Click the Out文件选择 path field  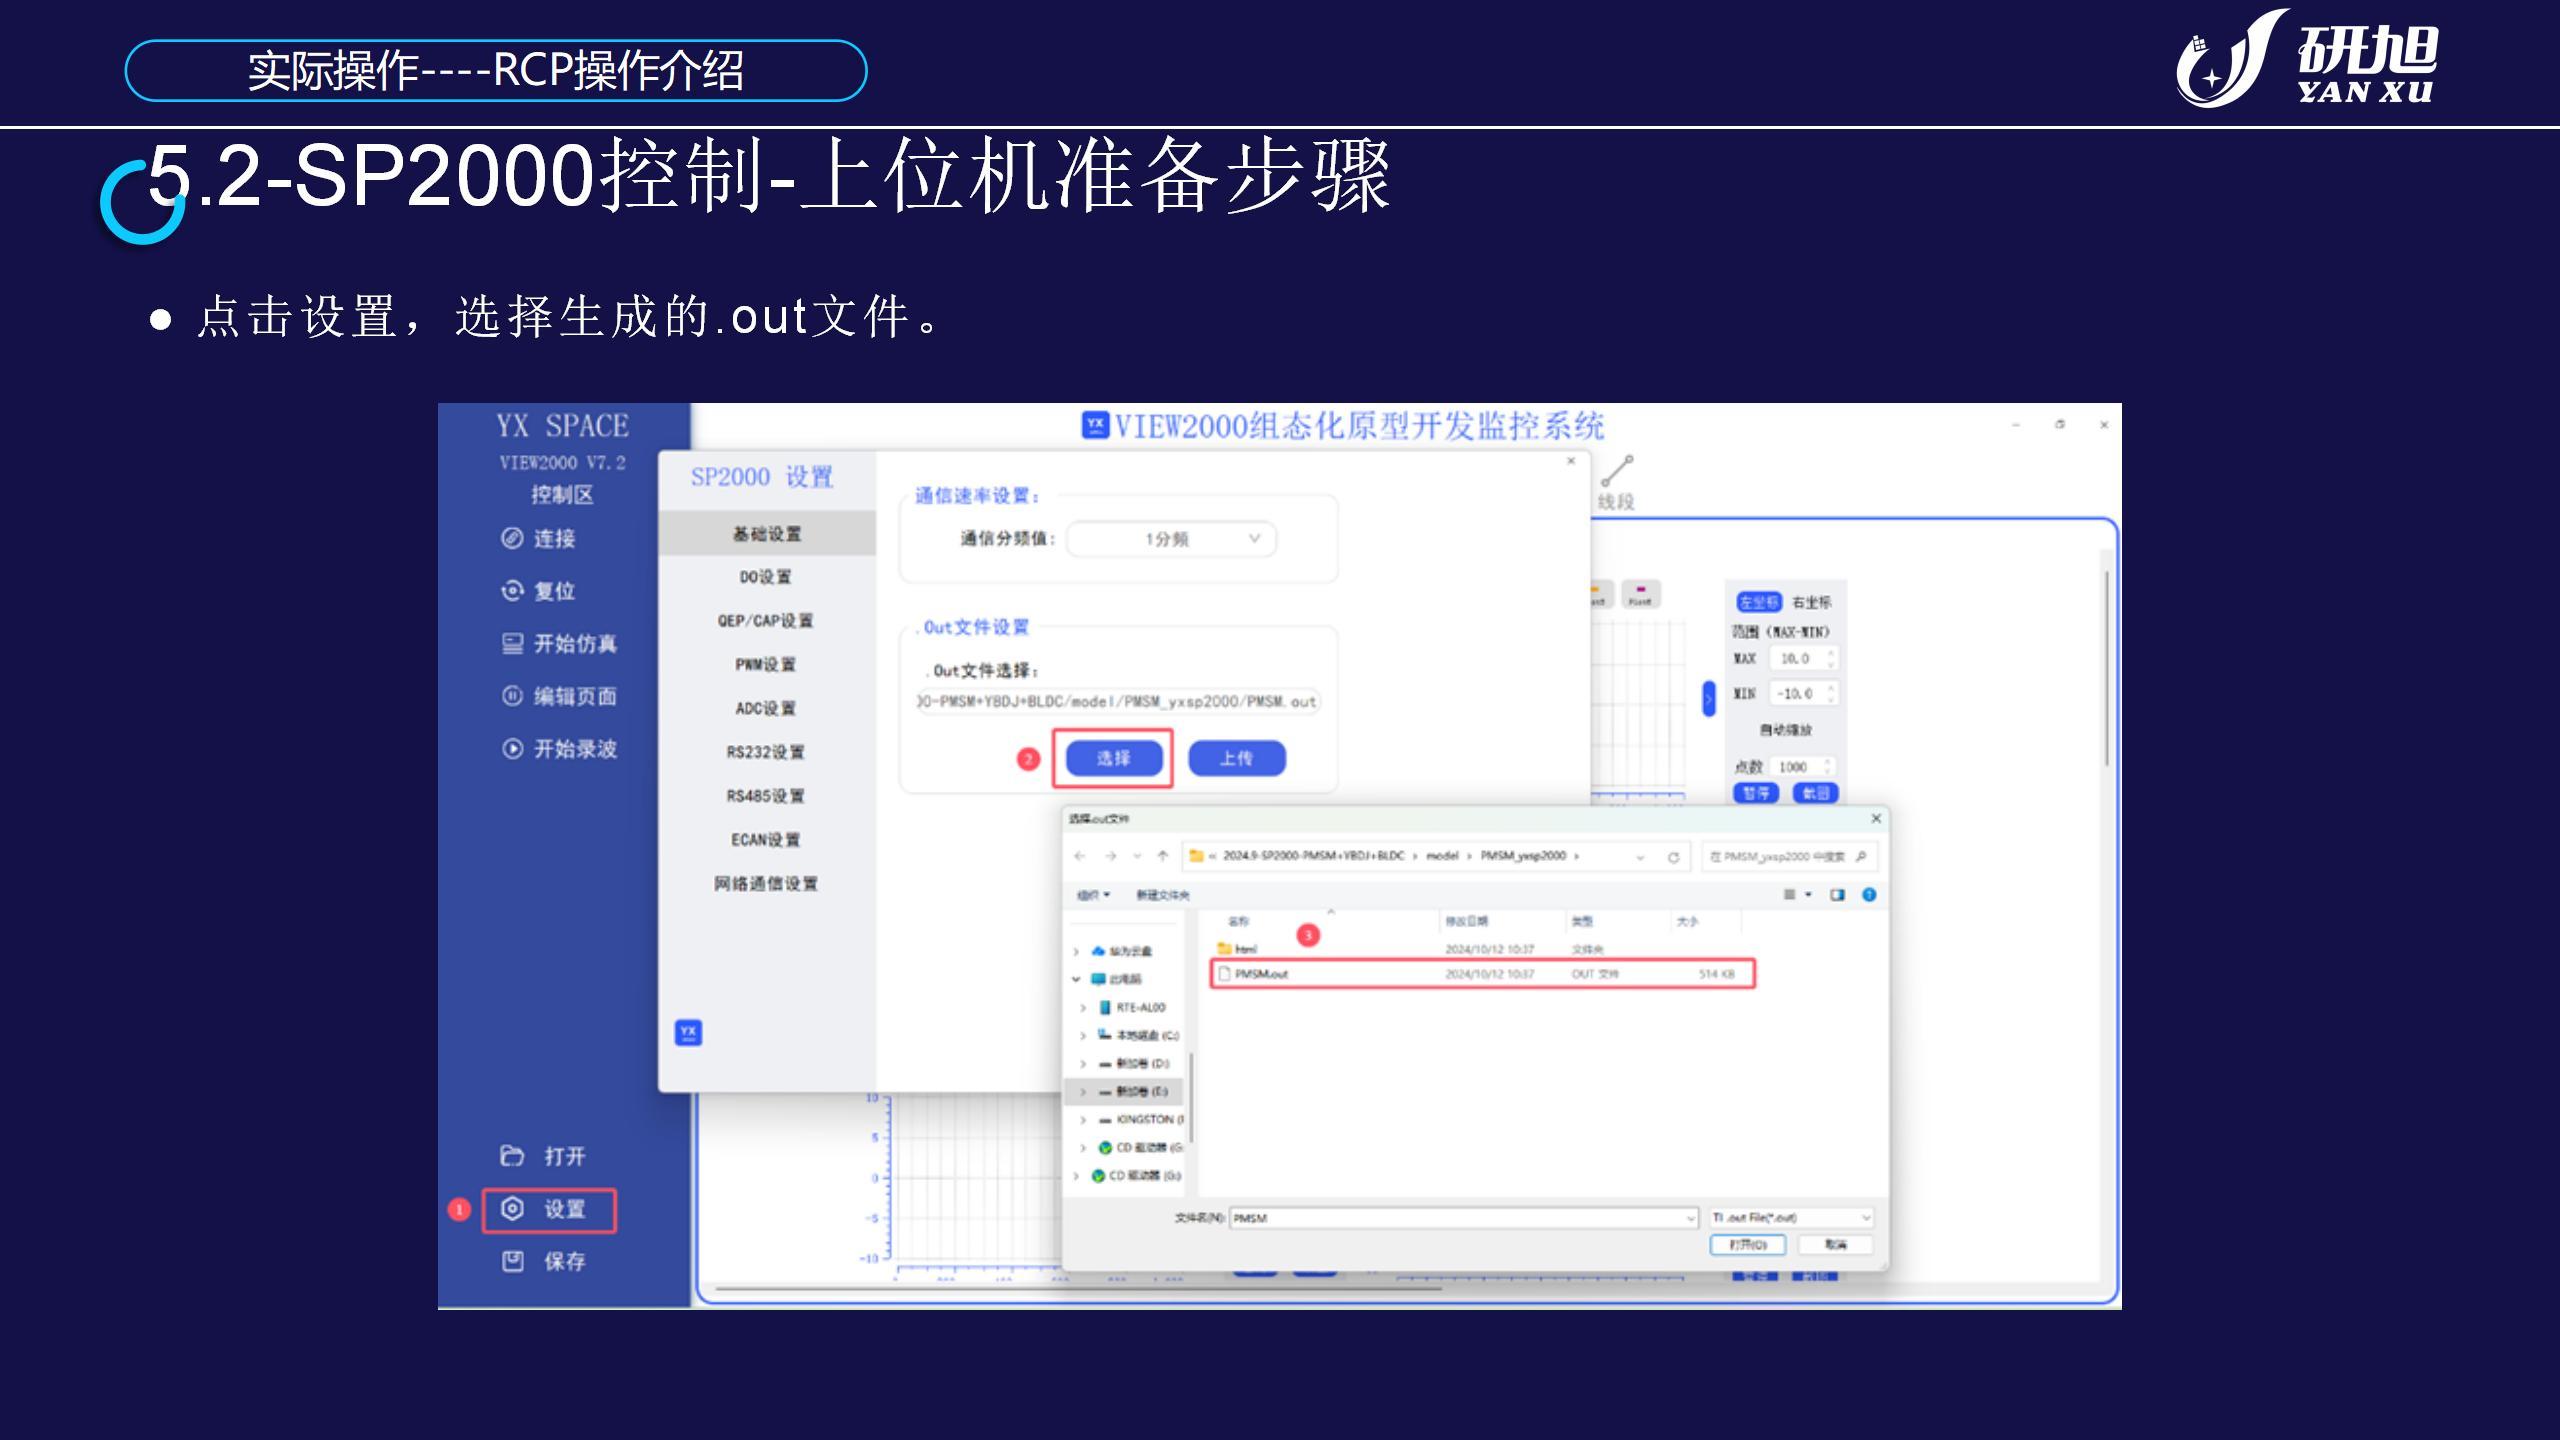[x=1118, y=702]
